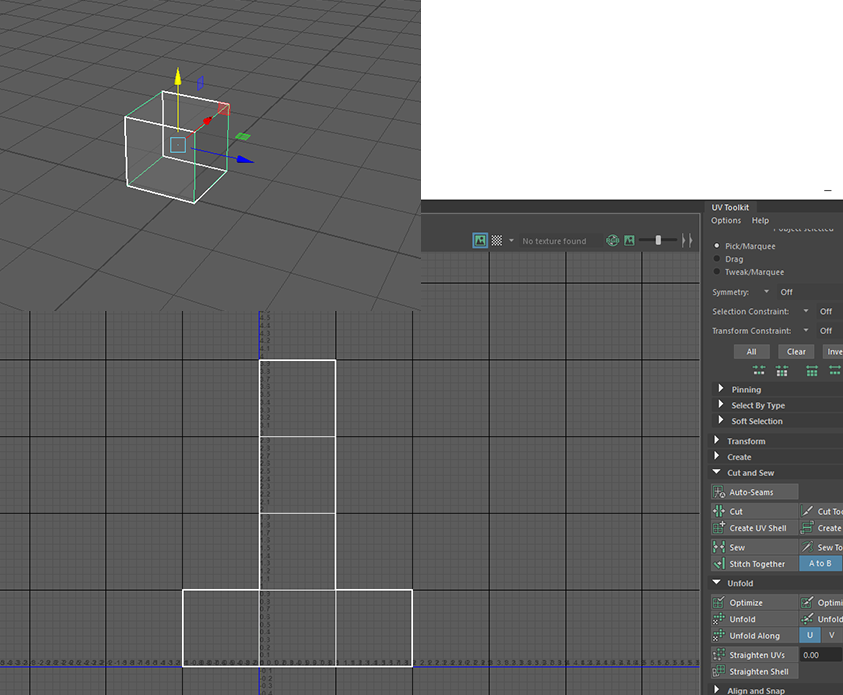Click the Unfold Along icon
The image size is (843, 695).
coord(719,635)
